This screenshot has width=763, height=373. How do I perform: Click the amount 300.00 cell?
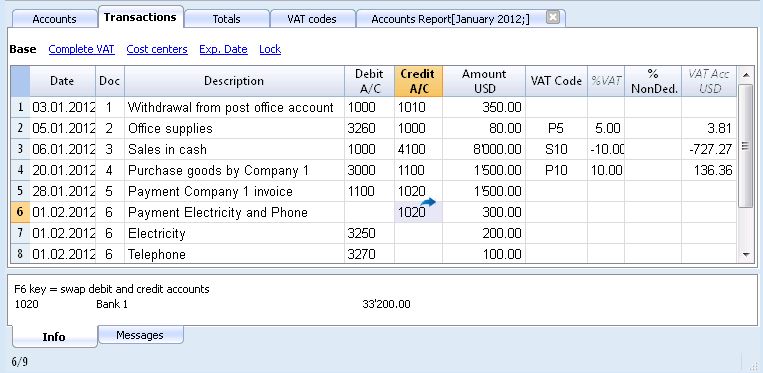point(484,213)
